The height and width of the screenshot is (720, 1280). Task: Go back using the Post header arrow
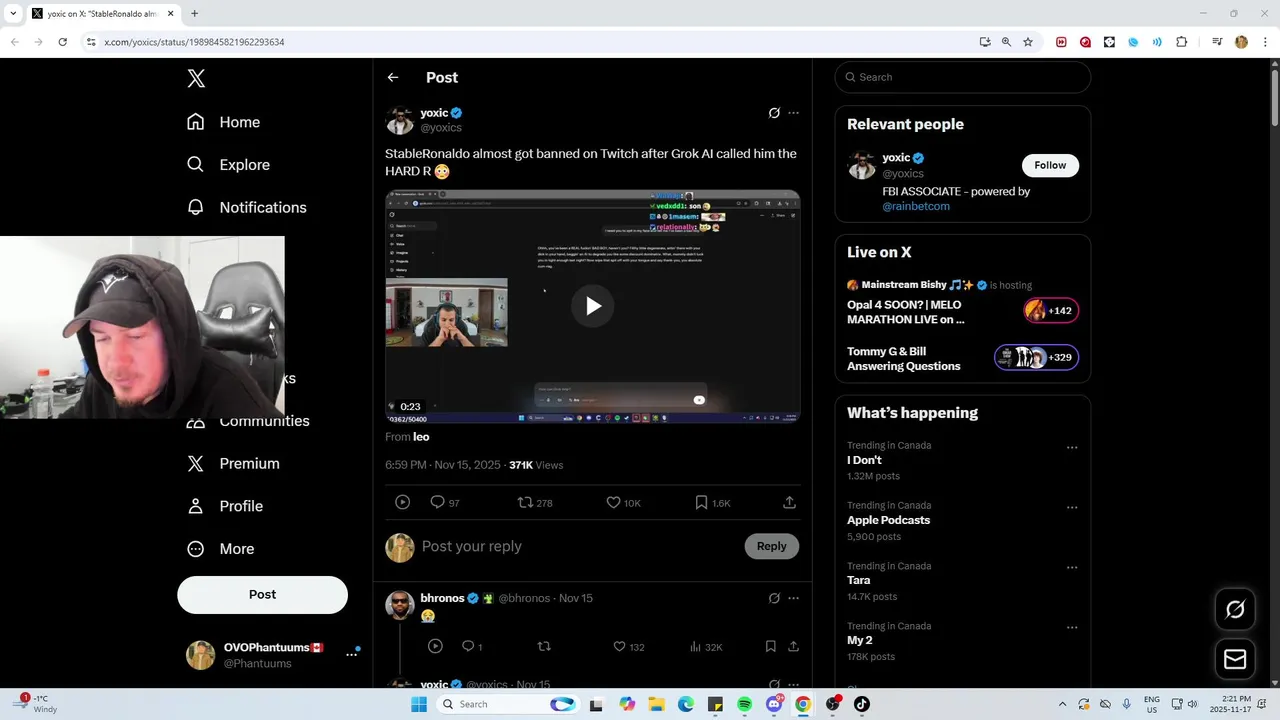point(393,77)
